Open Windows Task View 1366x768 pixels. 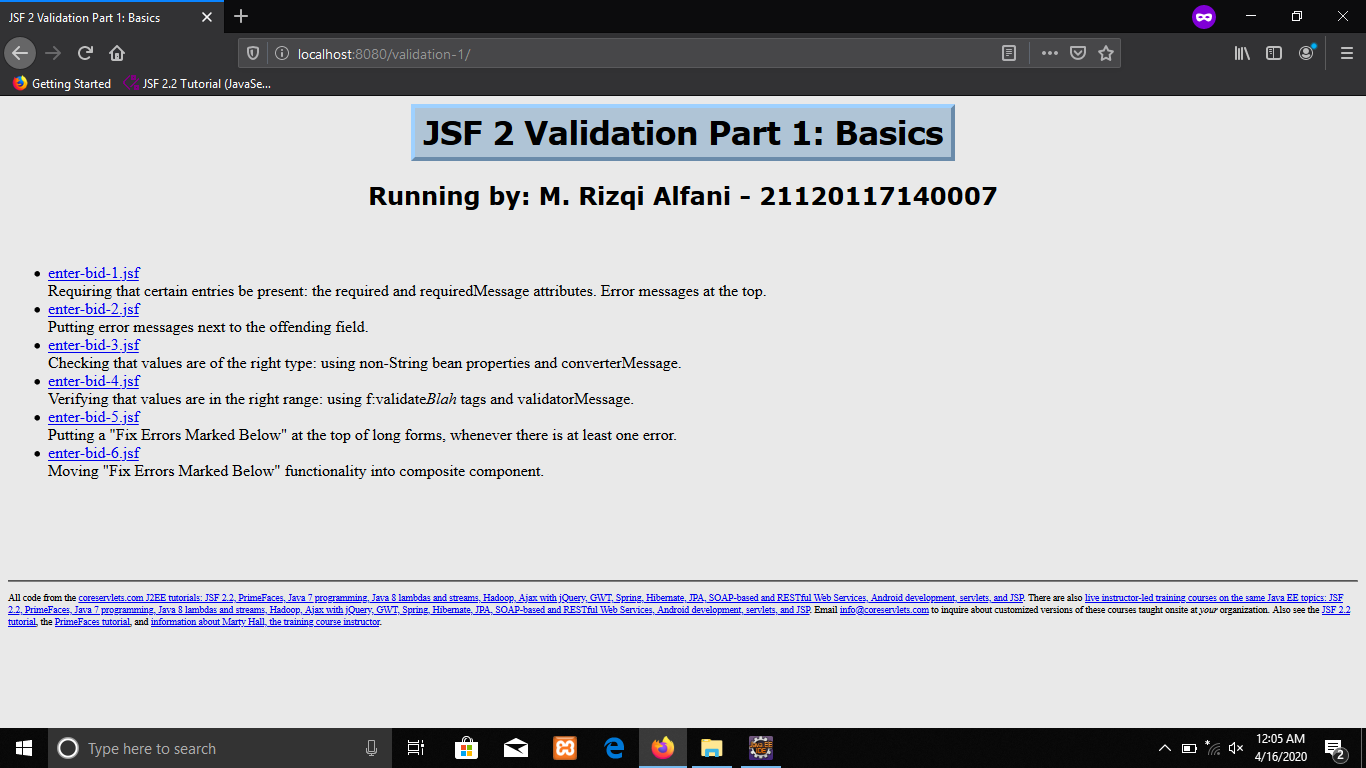(x=416, y=748)
